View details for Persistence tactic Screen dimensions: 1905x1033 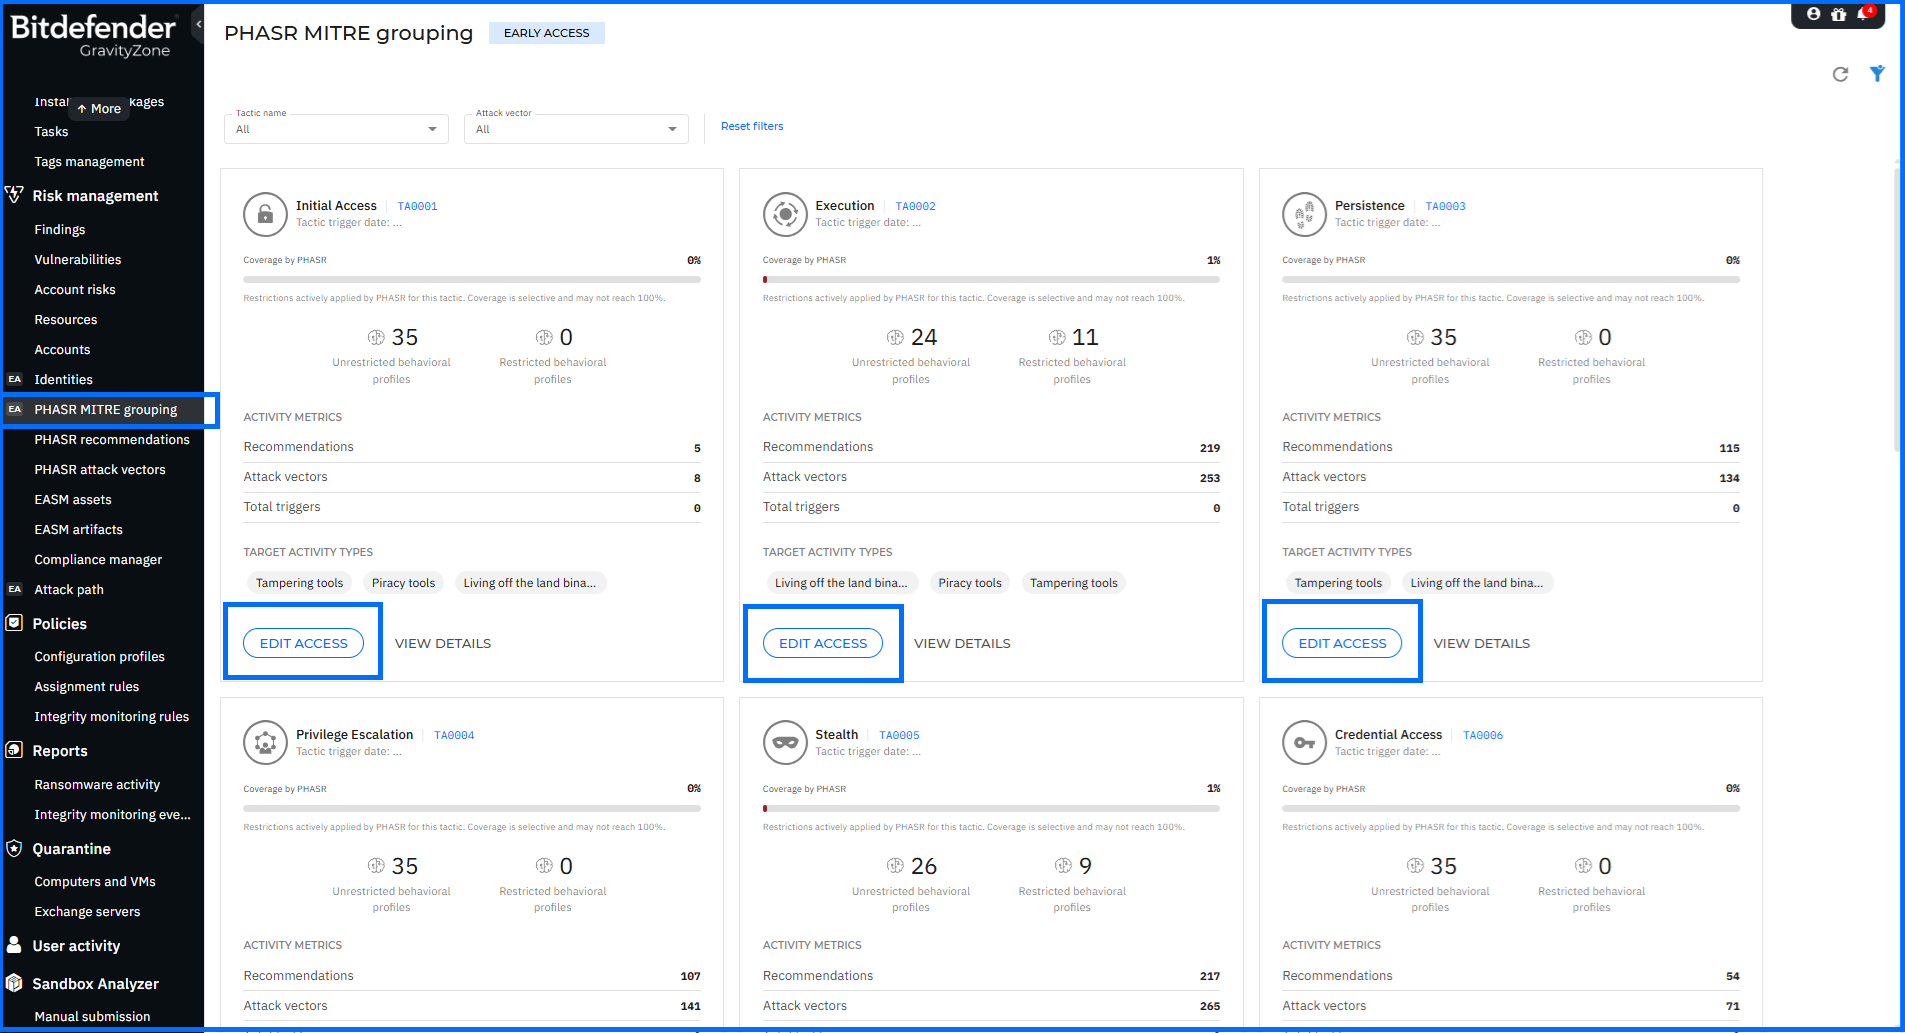click(1482, 643)
